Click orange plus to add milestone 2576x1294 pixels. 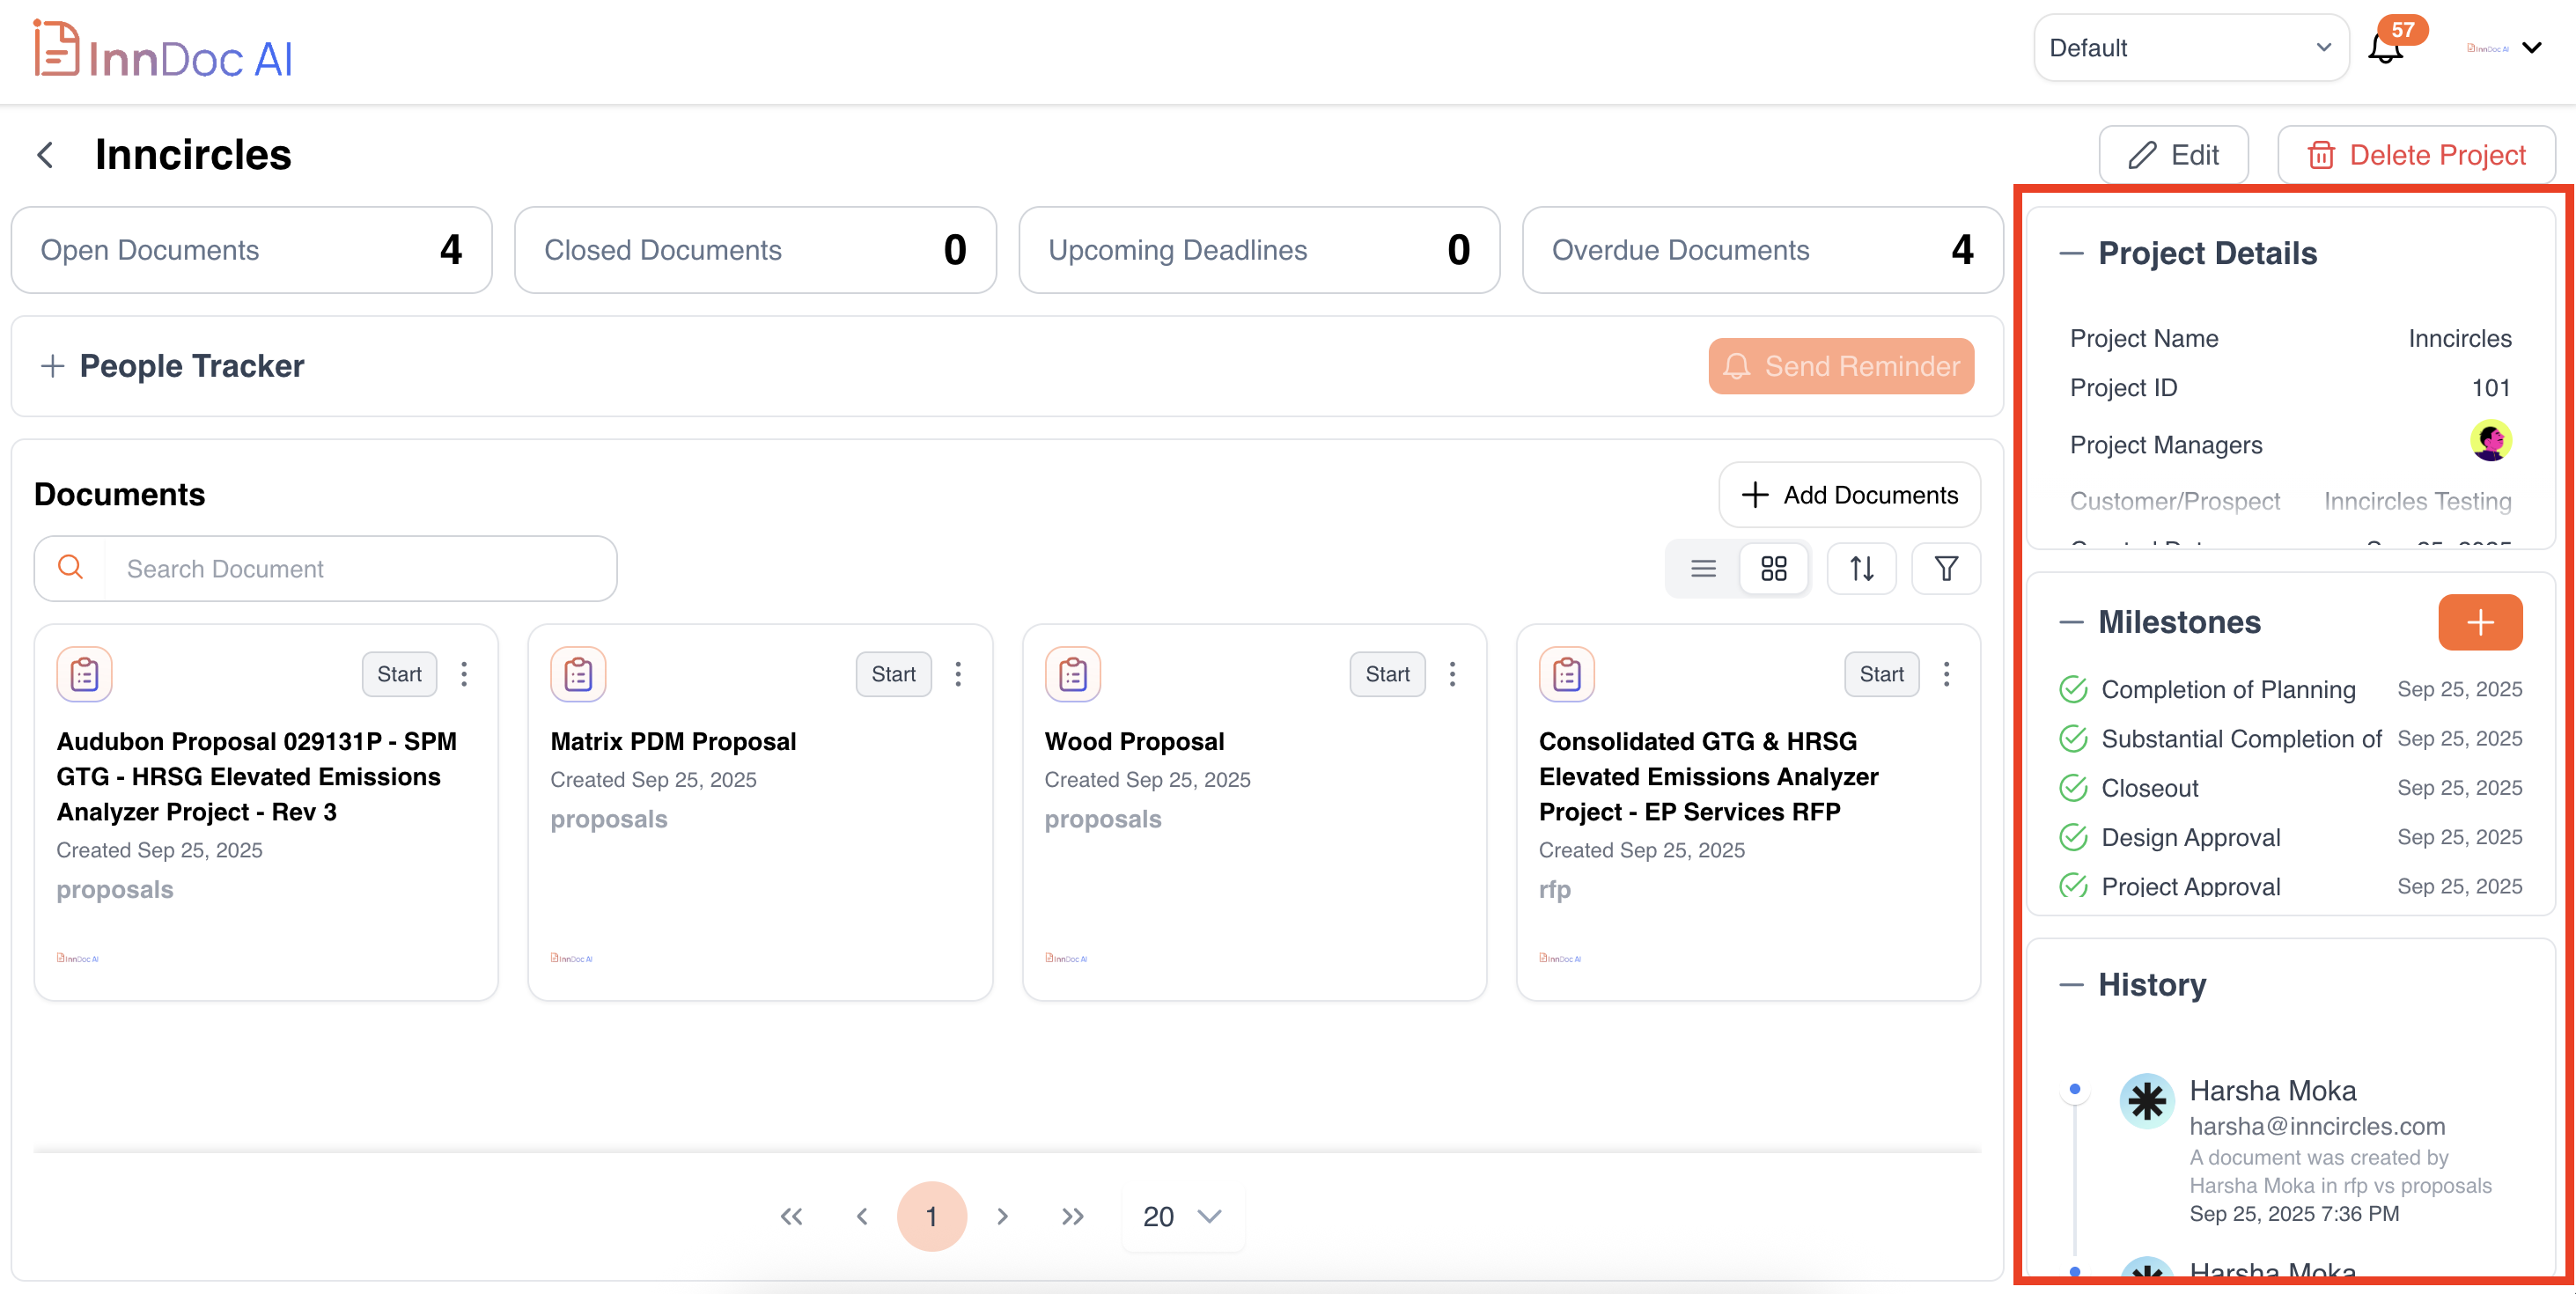2479,622
